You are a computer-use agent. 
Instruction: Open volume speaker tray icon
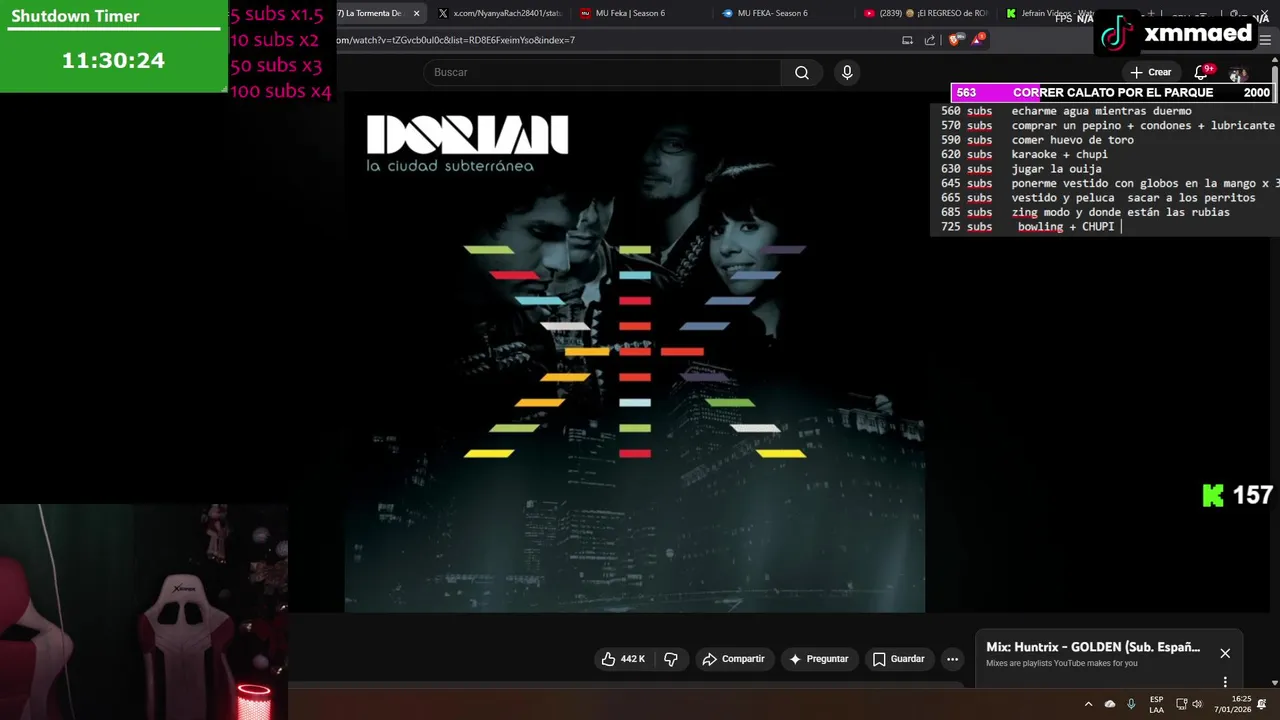[1197, 704]
